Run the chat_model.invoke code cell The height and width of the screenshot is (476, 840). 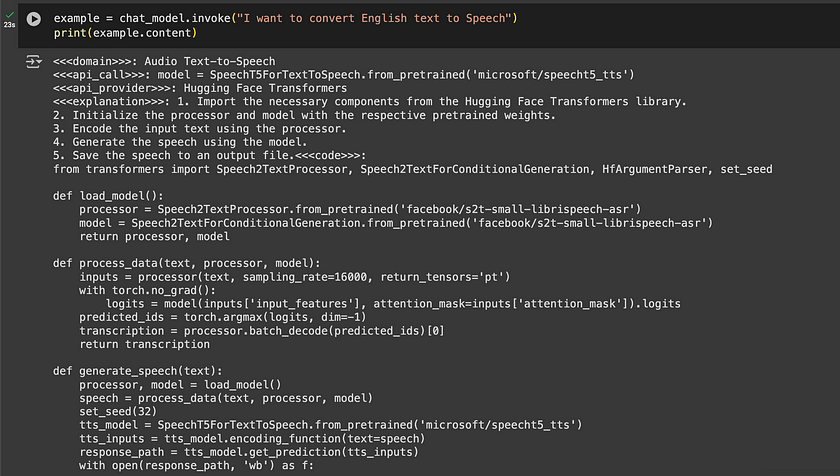(34, 19)
